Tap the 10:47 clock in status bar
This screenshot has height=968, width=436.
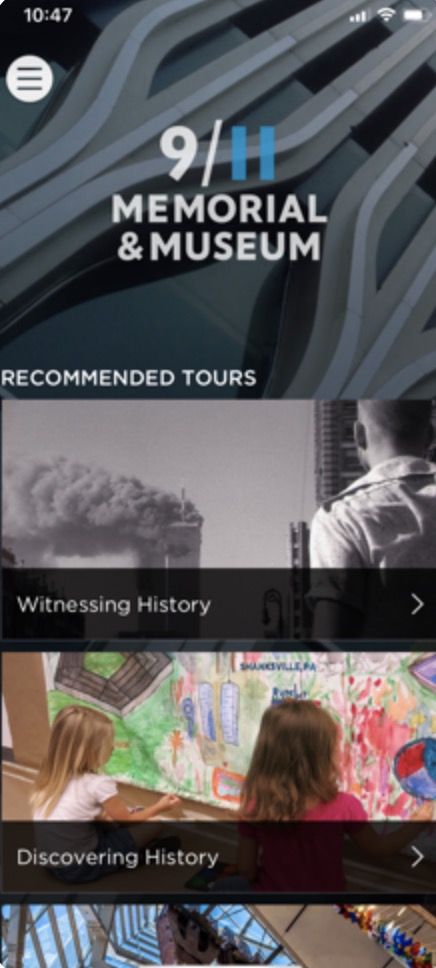click(48, 15)
